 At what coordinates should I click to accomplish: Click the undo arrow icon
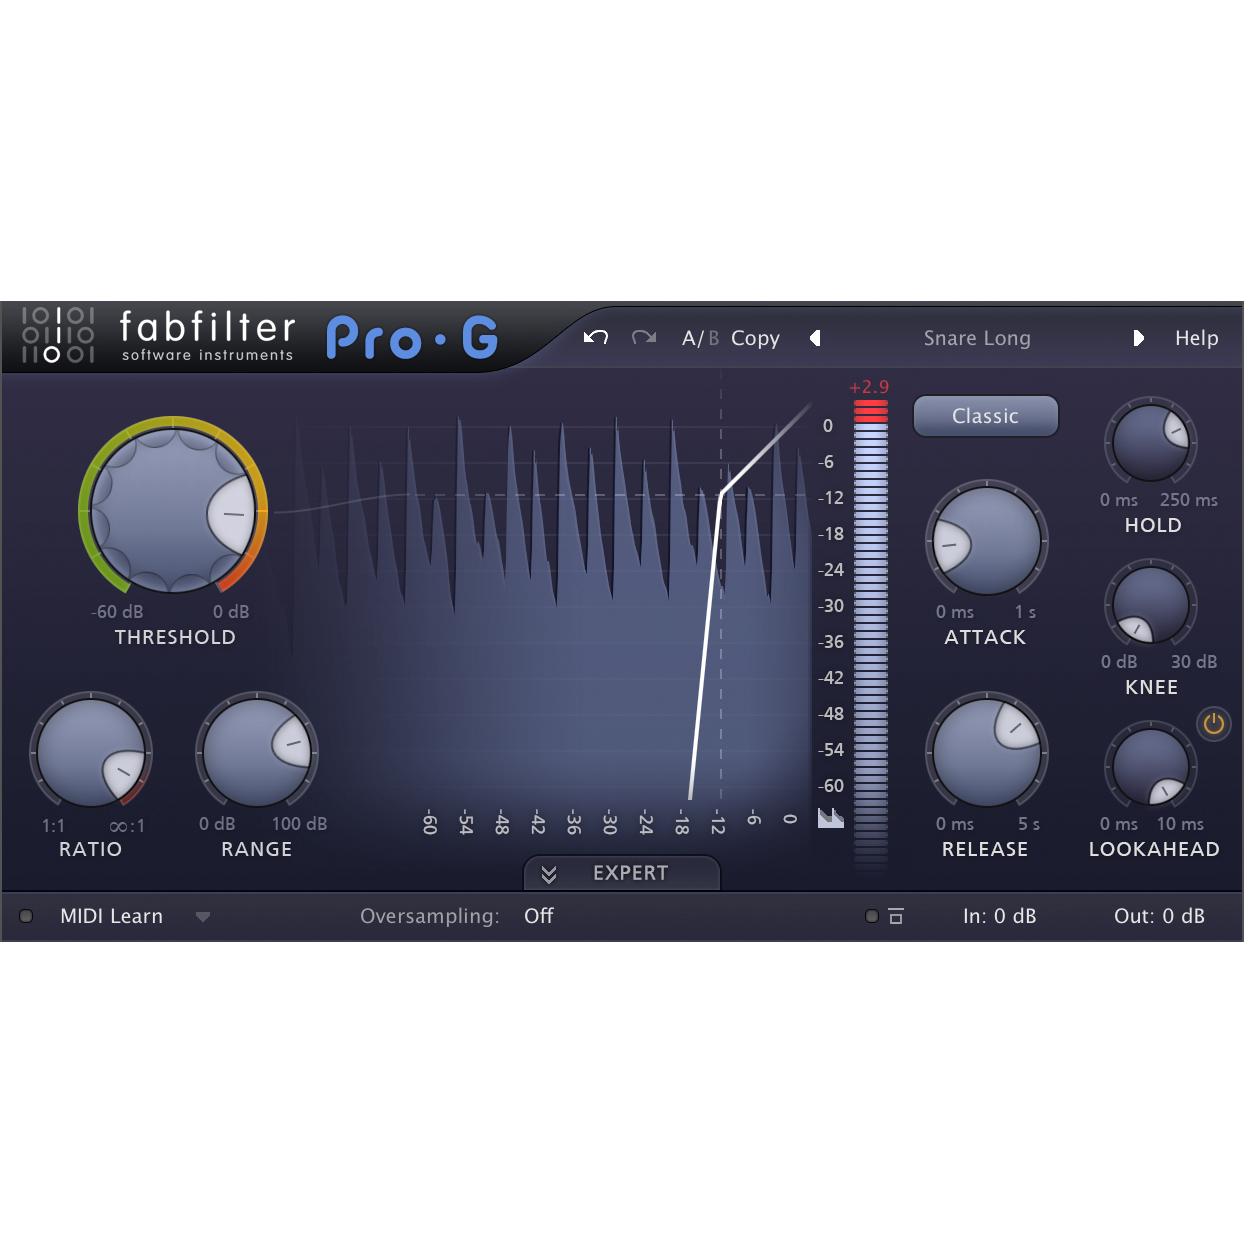coord(596,338)
